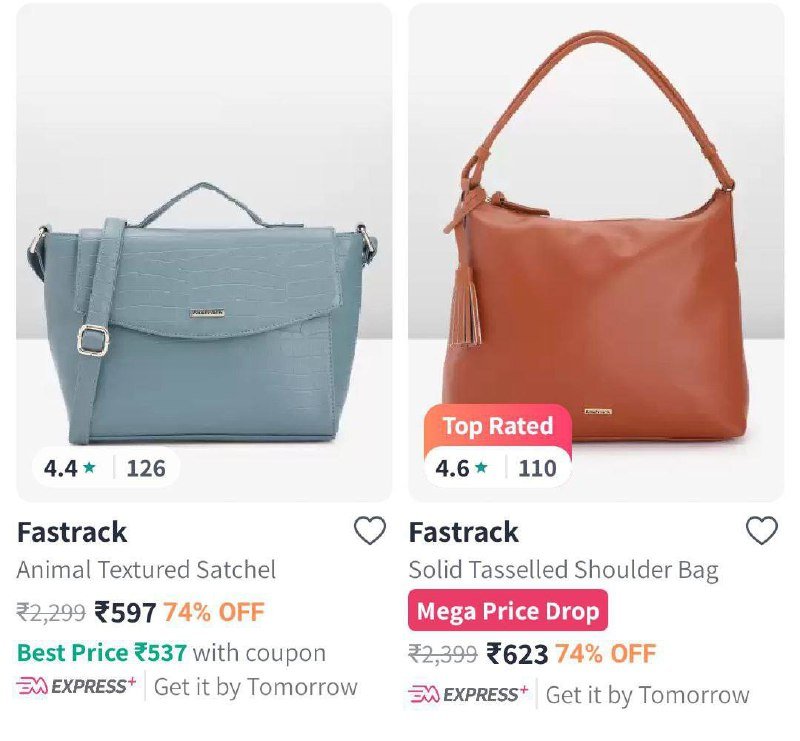The height and width of the screenshot is (741, 800).
Task: View the 126 reviews count on the satchel
Action: (x=146, y=468)
